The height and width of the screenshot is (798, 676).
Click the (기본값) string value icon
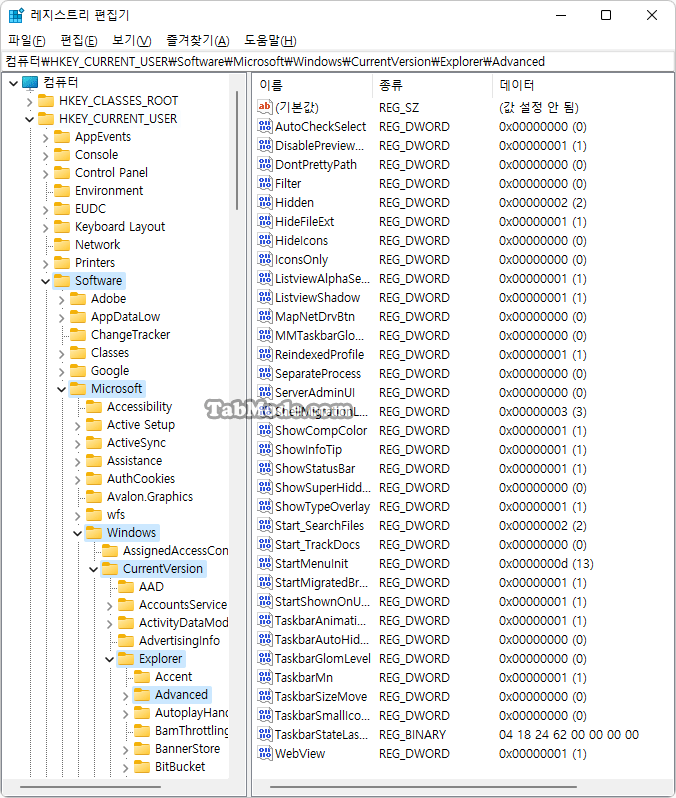tap(265, 107)
